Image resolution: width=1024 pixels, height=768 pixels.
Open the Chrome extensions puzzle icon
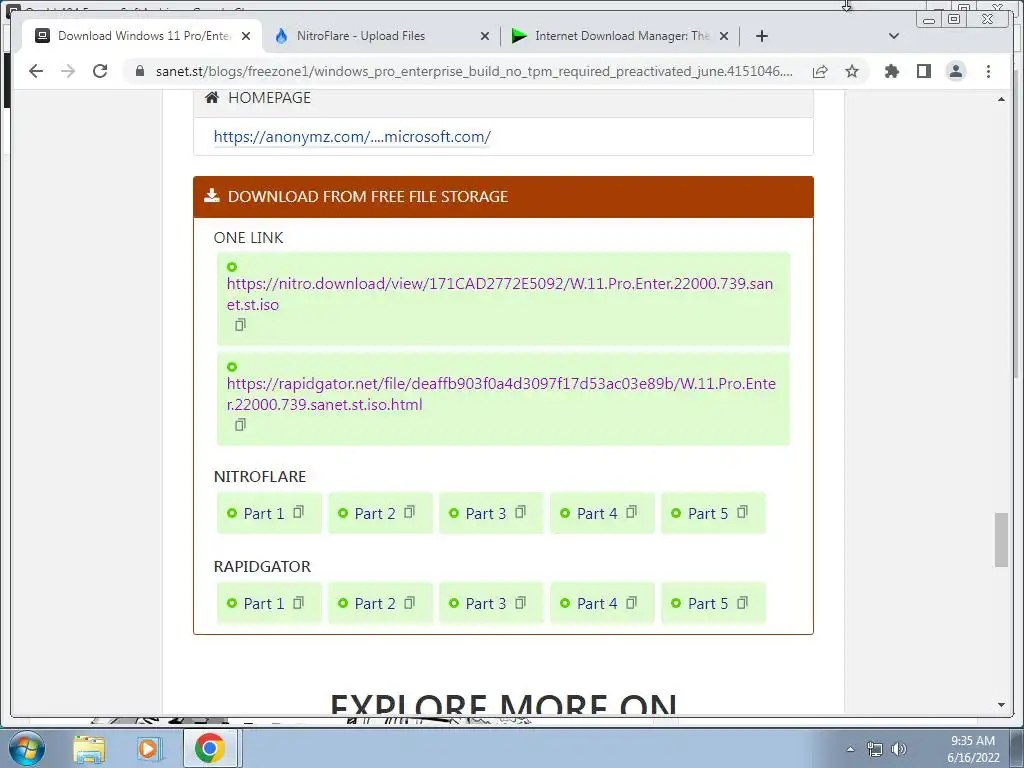click(x=891, y=71)
